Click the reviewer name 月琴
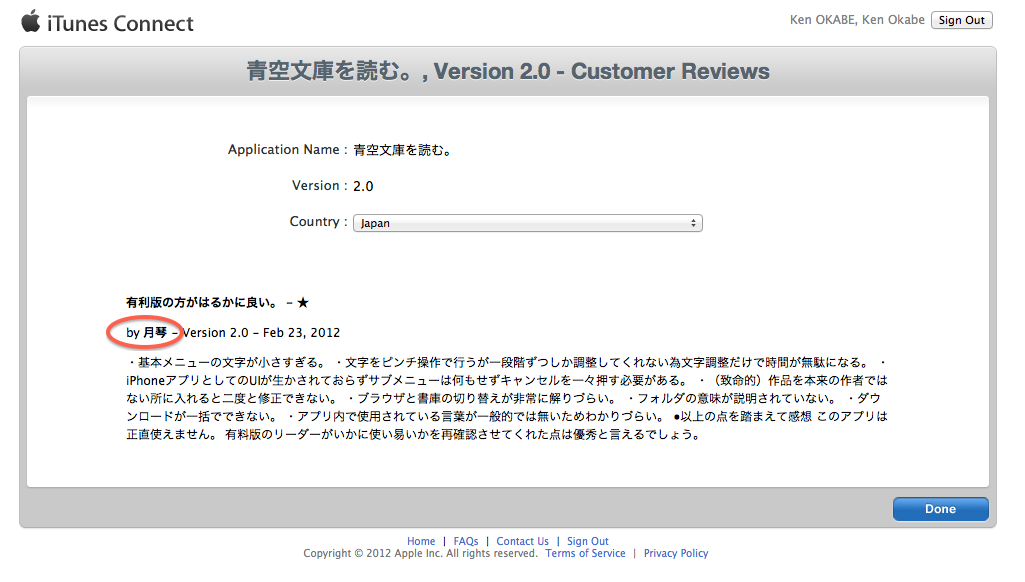The width and height of the screenshot is (1025, 582). click(x=155, y=333)
